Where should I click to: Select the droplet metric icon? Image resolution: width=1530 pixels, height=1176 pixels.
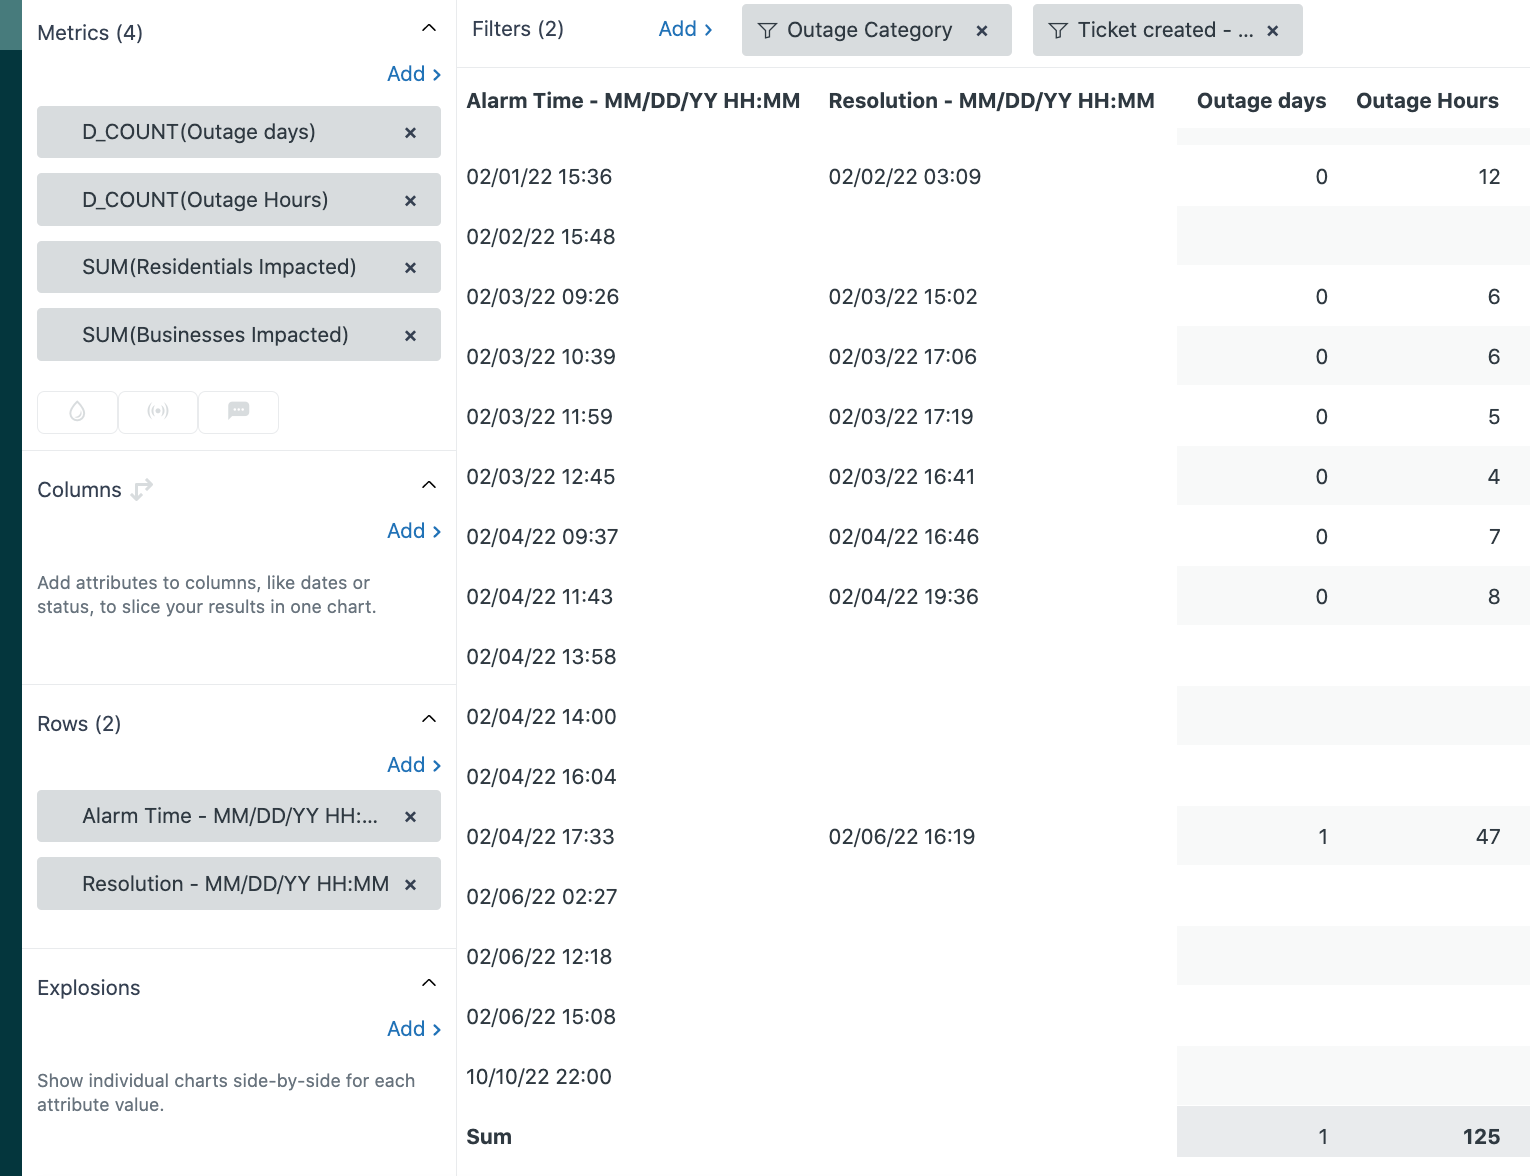(77, 412)
